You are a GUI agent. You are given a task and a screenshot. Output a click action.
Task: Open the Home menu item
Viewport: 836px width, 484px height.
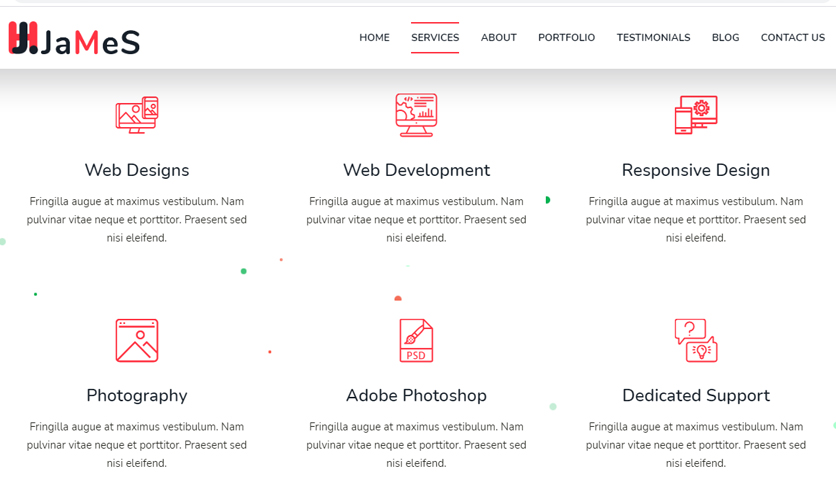(x=374, y=37)
